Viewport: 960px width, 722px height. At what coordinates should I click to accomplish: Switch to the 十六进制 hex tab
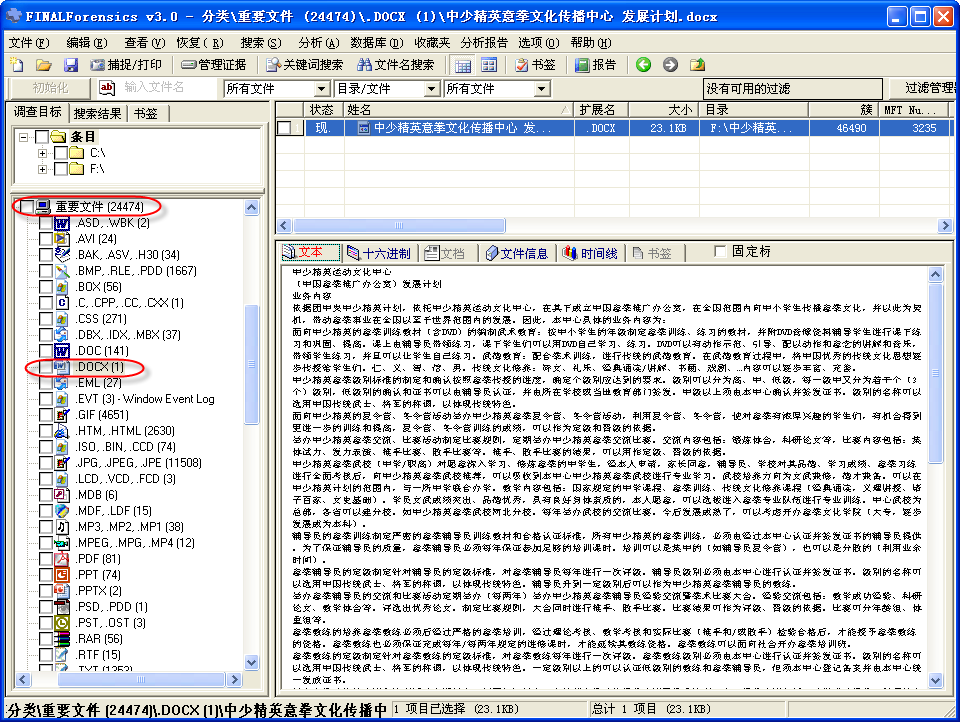379,253
